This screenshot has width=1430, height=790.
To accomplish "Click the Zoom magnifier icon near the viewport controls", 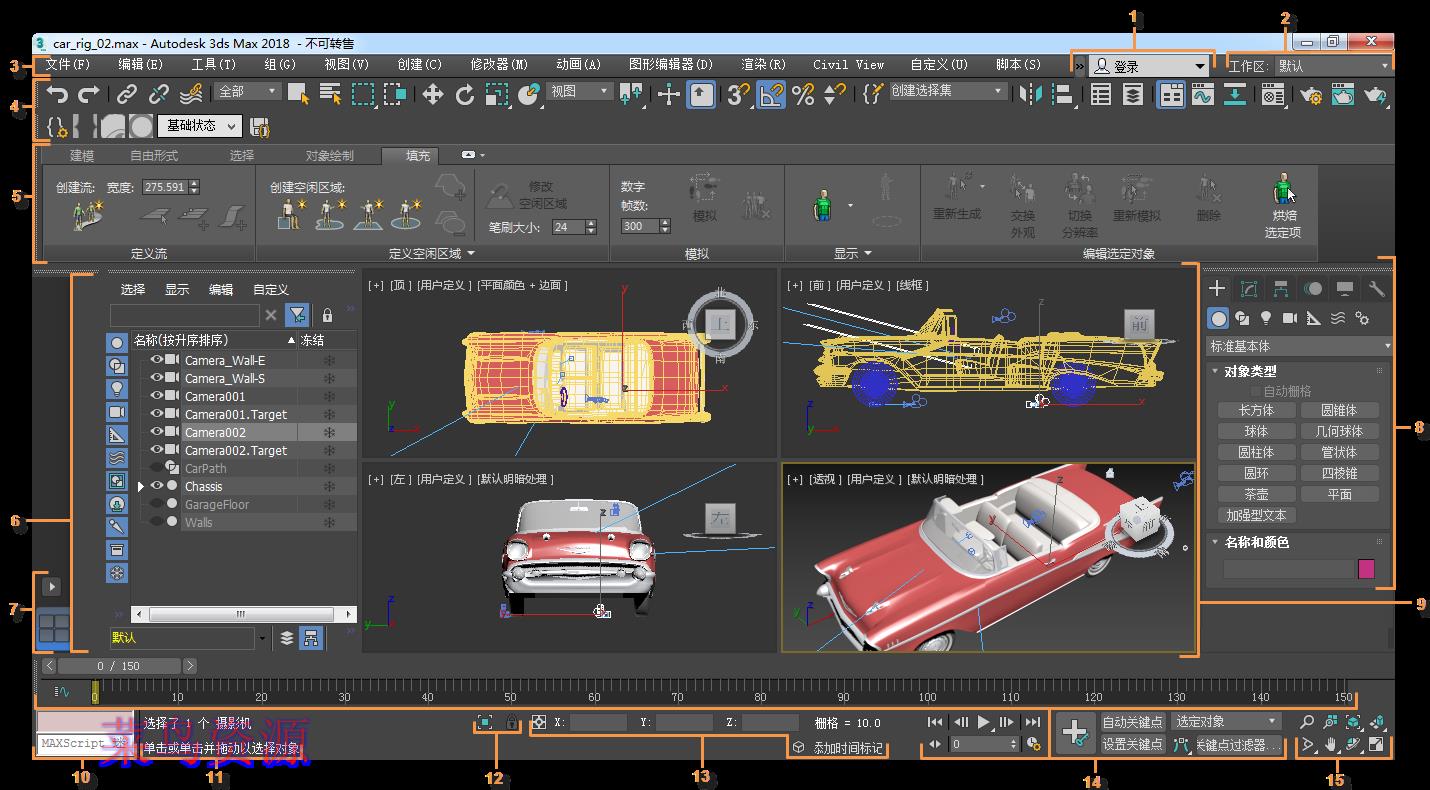I will coord(1305,721).
